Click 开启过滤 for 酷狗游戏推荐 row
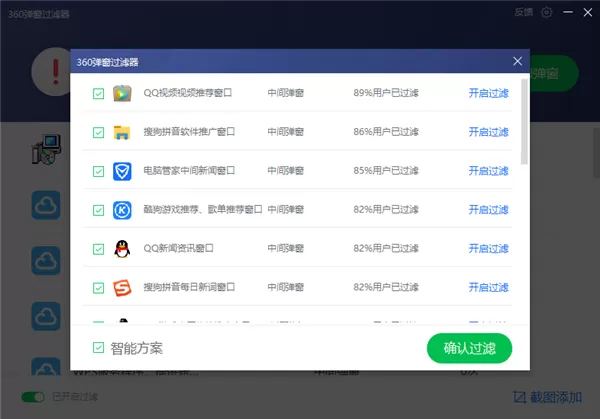This screenshot has height=419, width=600. [489, 210]
